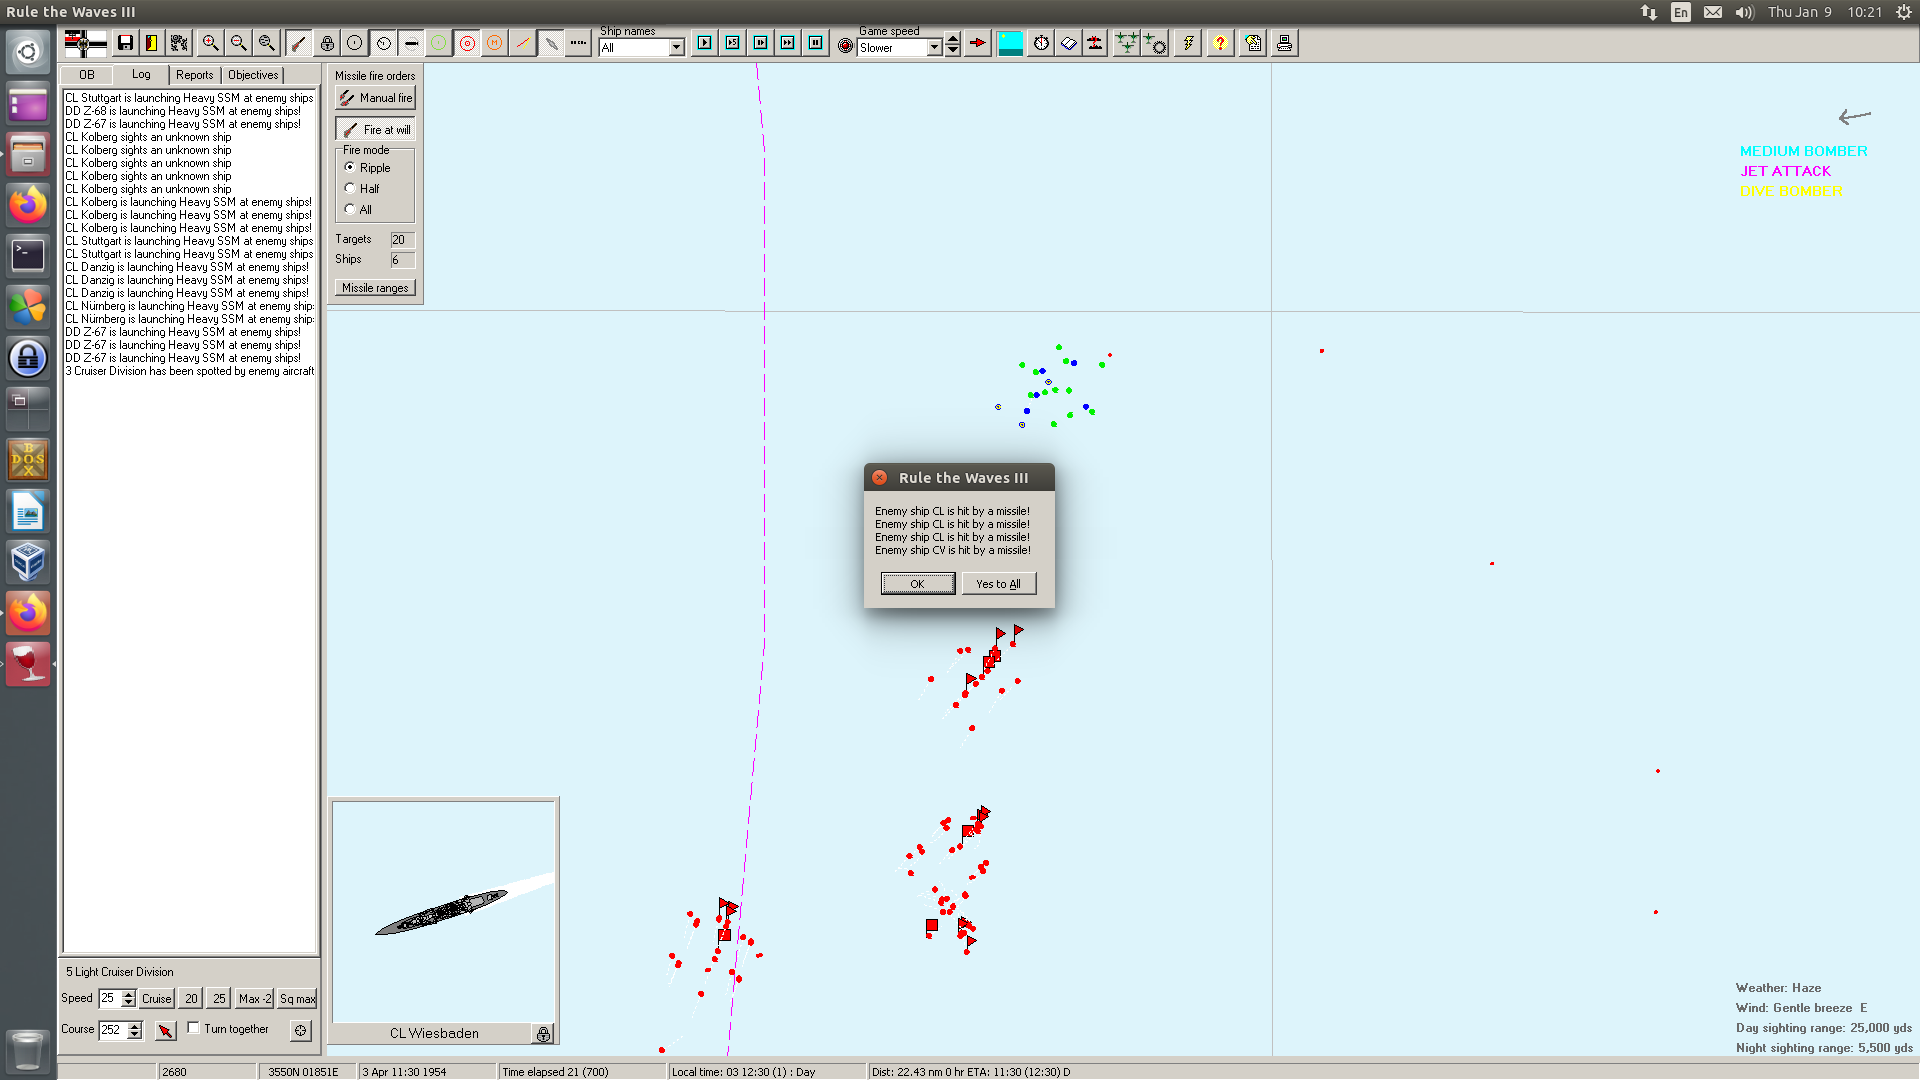Click the cyan day sky icon

coord(1010,43)
